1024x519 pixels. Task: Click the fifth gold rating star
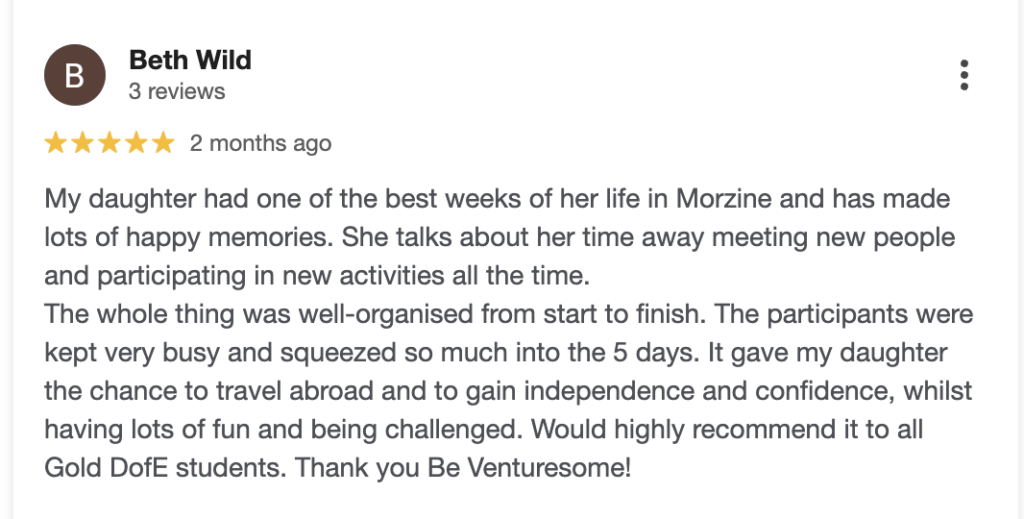coord(163,144)
